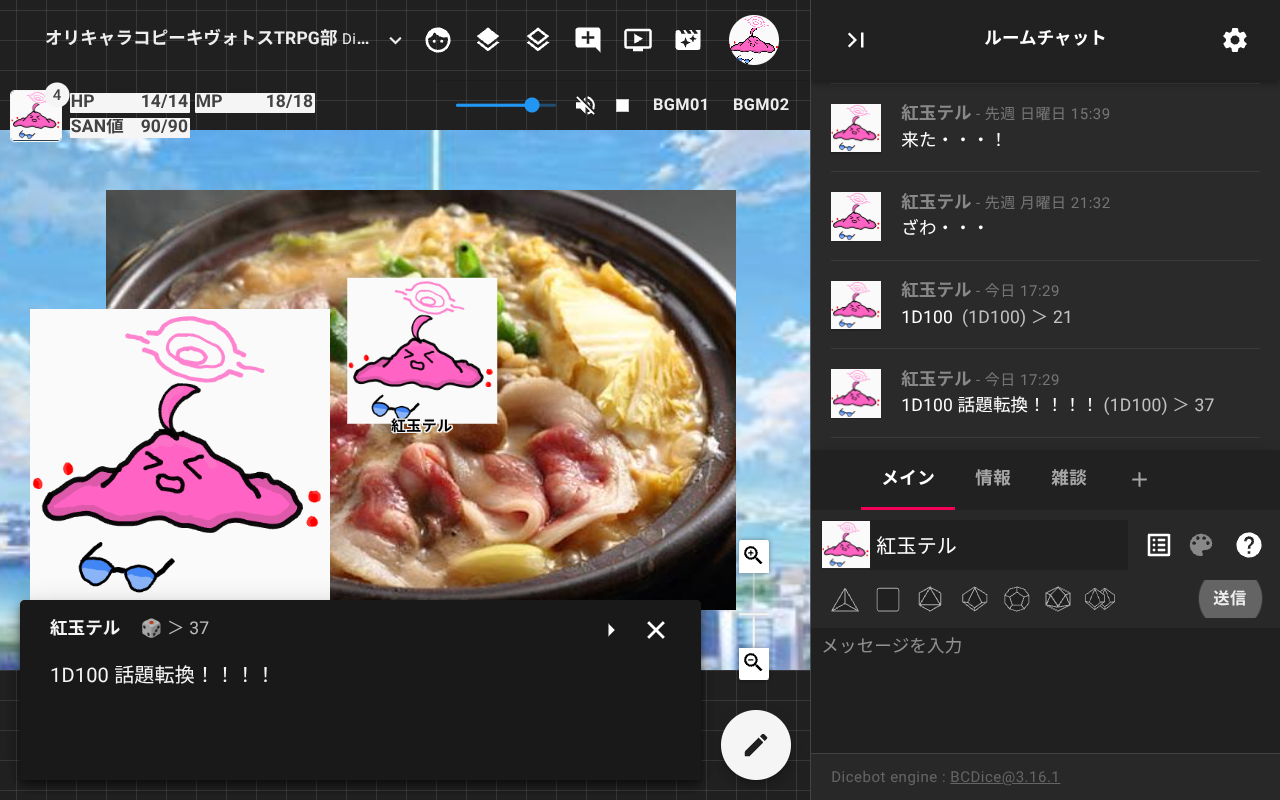Stop BGM playback with square button
The image size is (1280, 800).
tap(623, 105)
